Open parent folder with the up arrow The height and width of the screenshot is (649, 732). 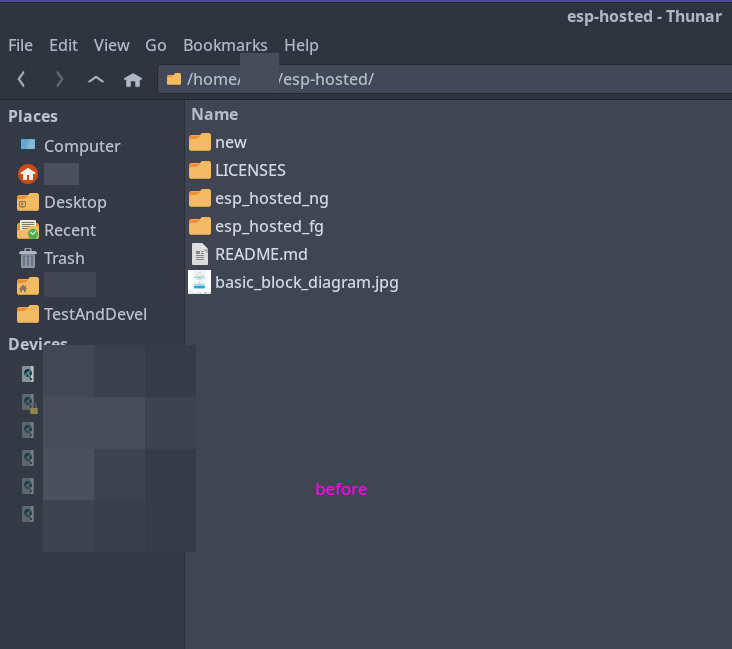(96, 79)
